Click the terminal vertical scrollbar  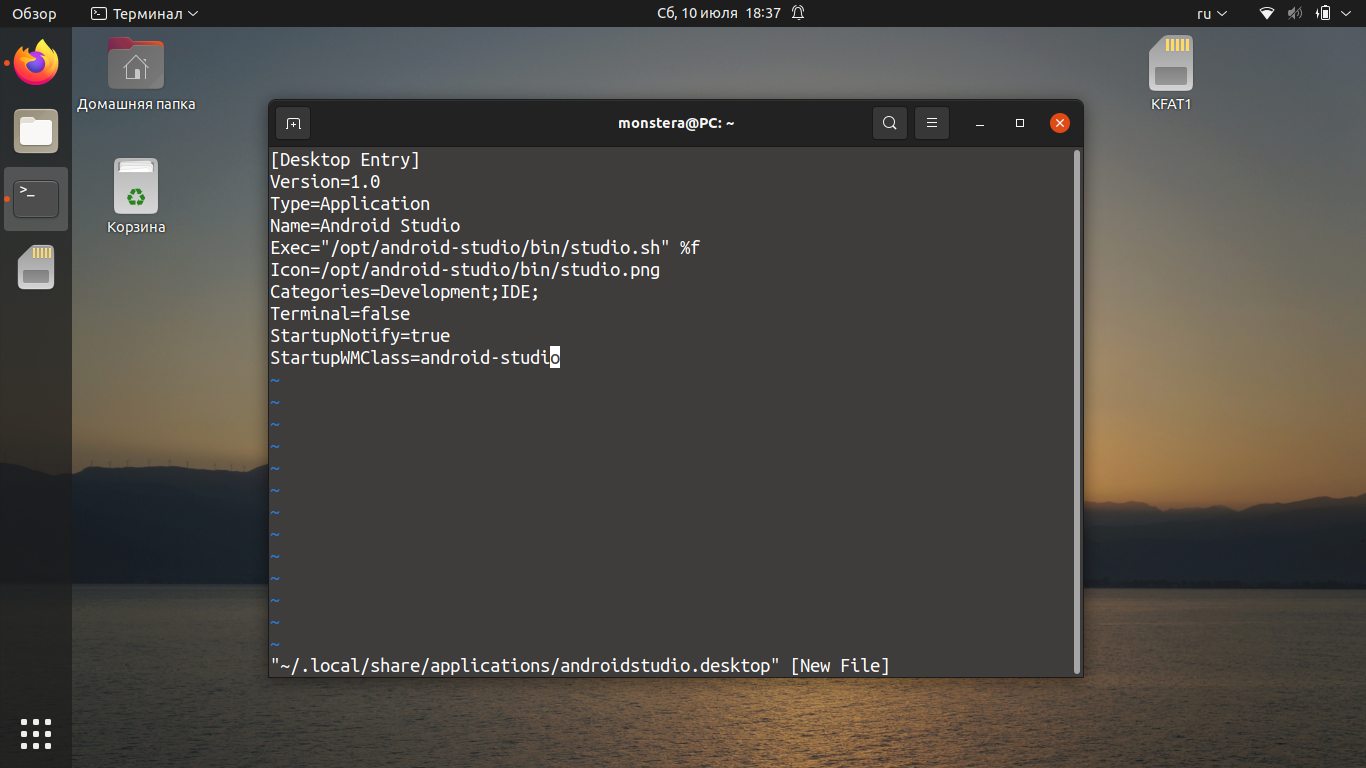pos(1077,411)
